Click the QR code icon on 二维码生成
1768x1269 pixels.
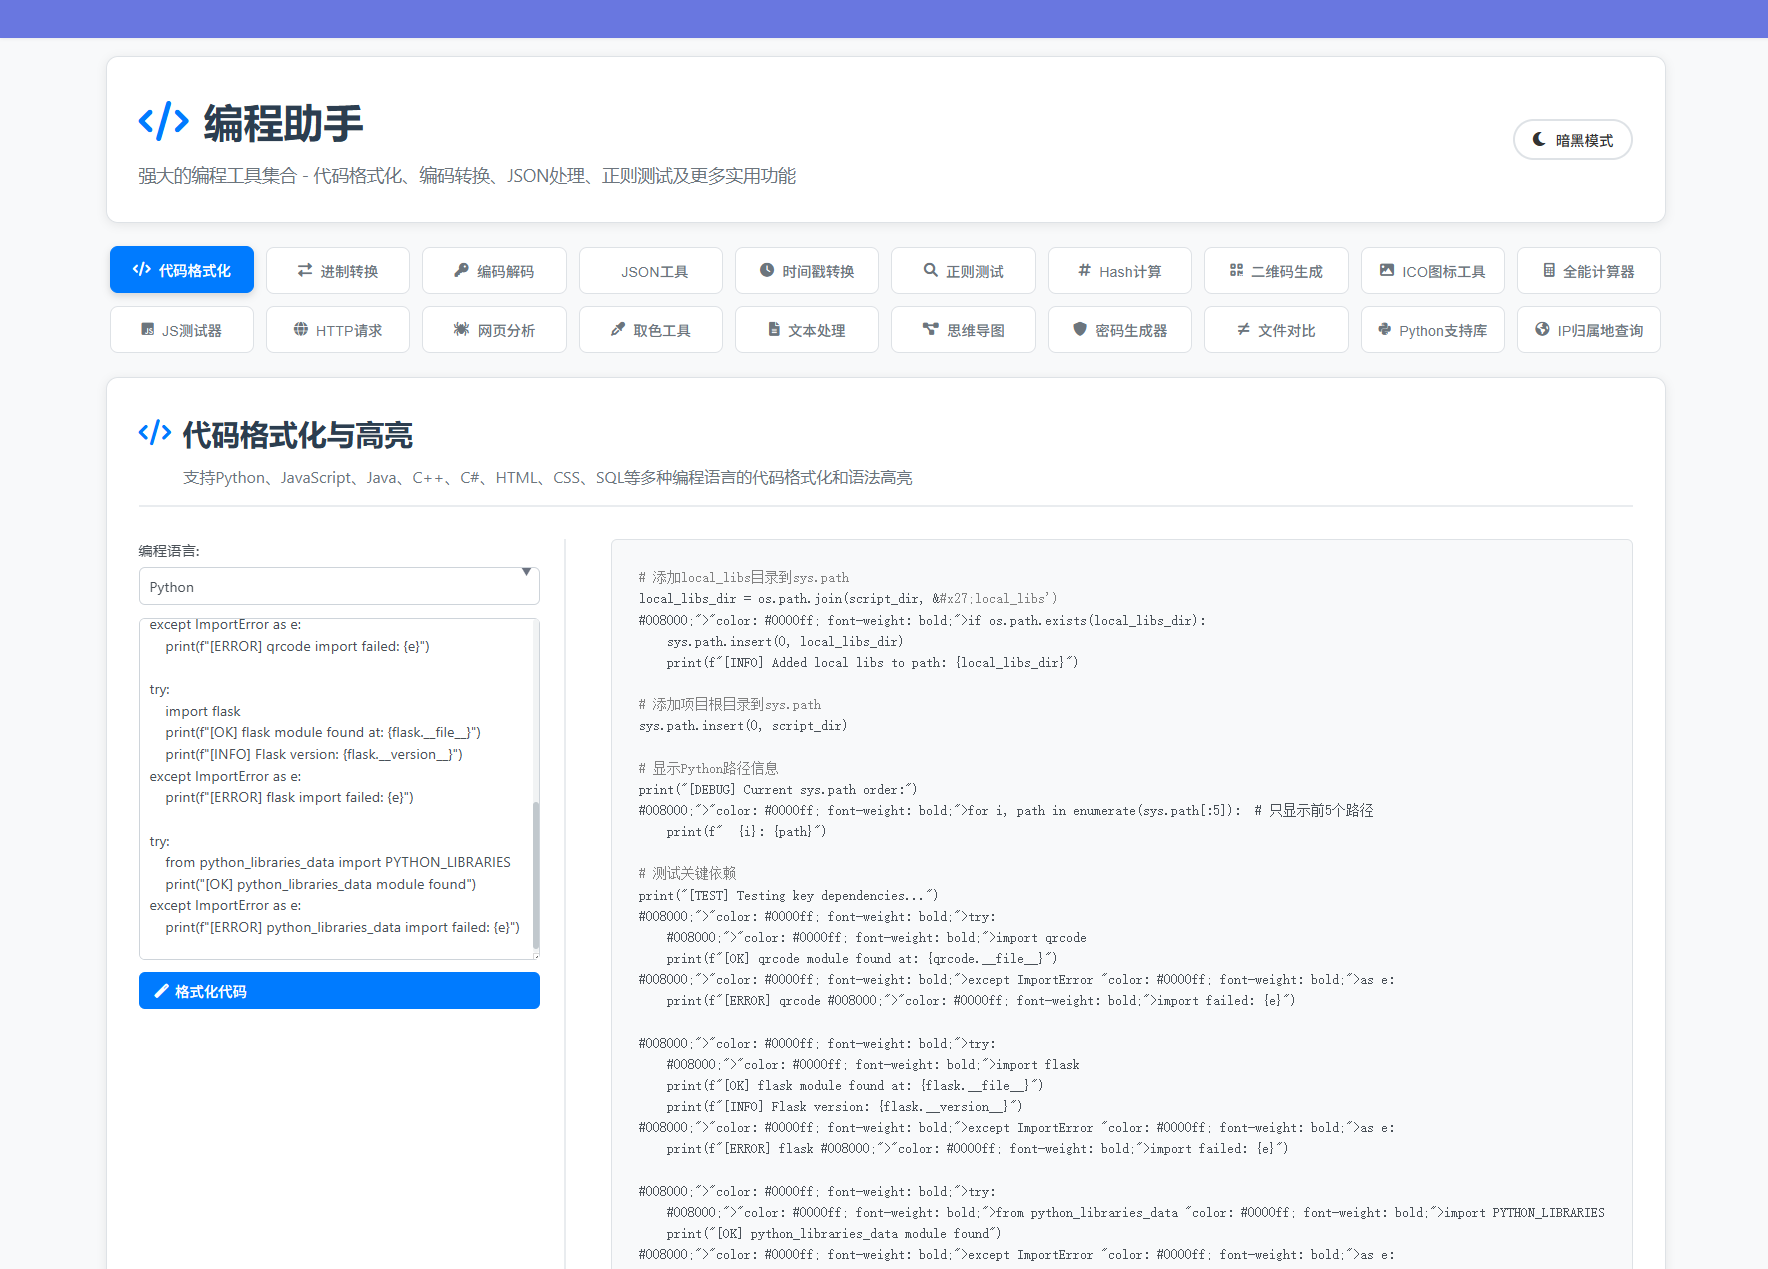point(1236,270)
